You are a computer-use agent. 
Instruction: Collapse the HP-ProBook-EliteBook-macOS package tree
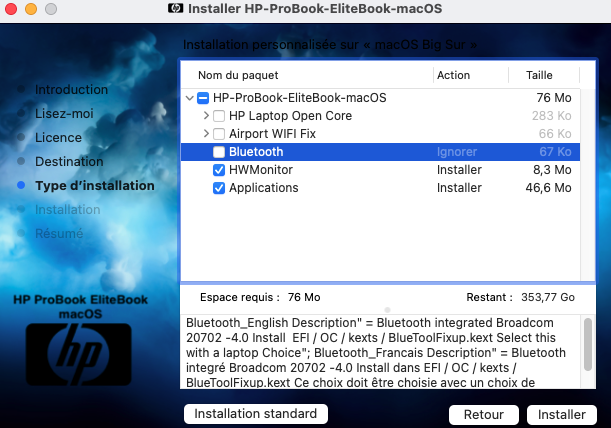190,98
